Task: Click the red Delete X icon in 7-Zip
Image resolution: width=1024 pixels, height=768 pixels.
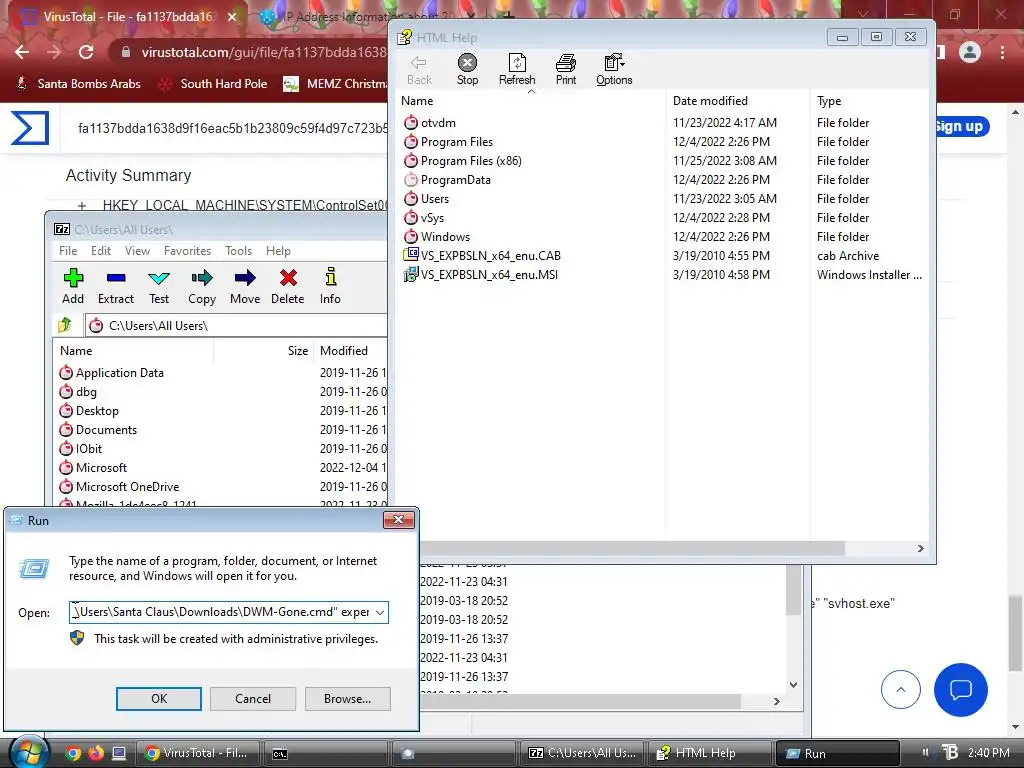Action: [288, 278]
